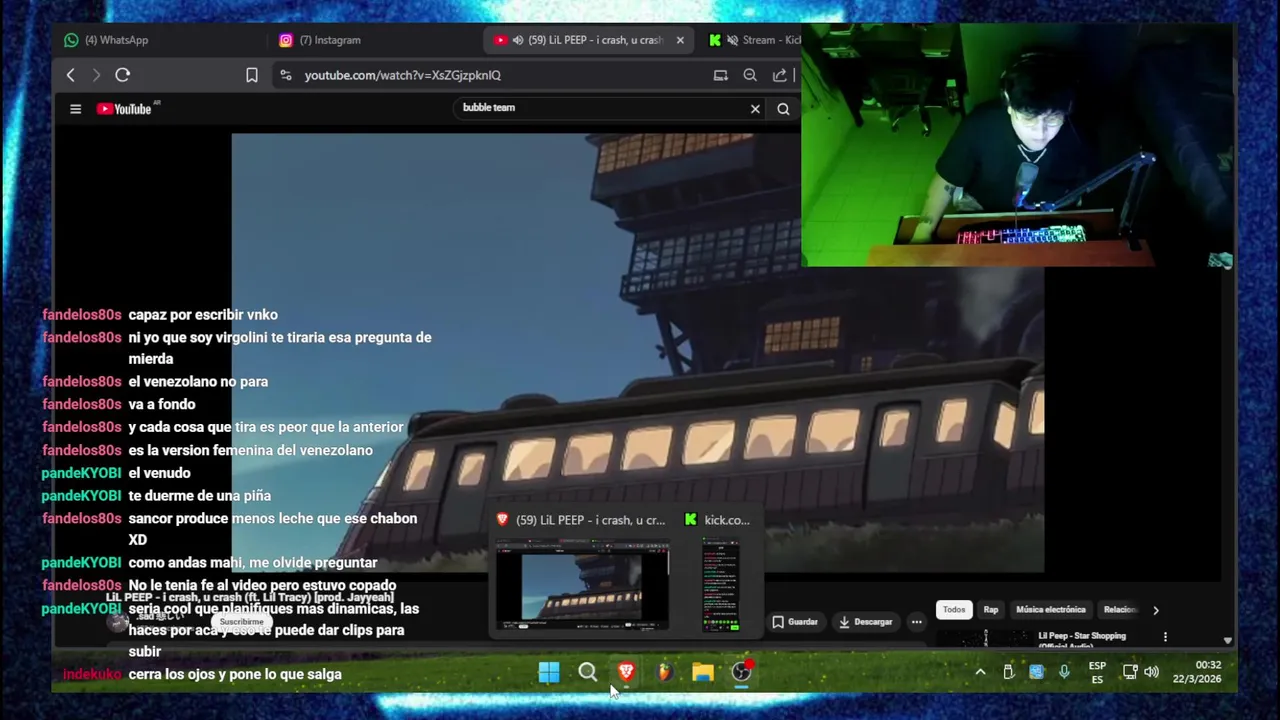Screen dimensions: 1280x720
Task: Open File Explorer from the taskbar
Action: pyautogui.click(x=703, y=672)
